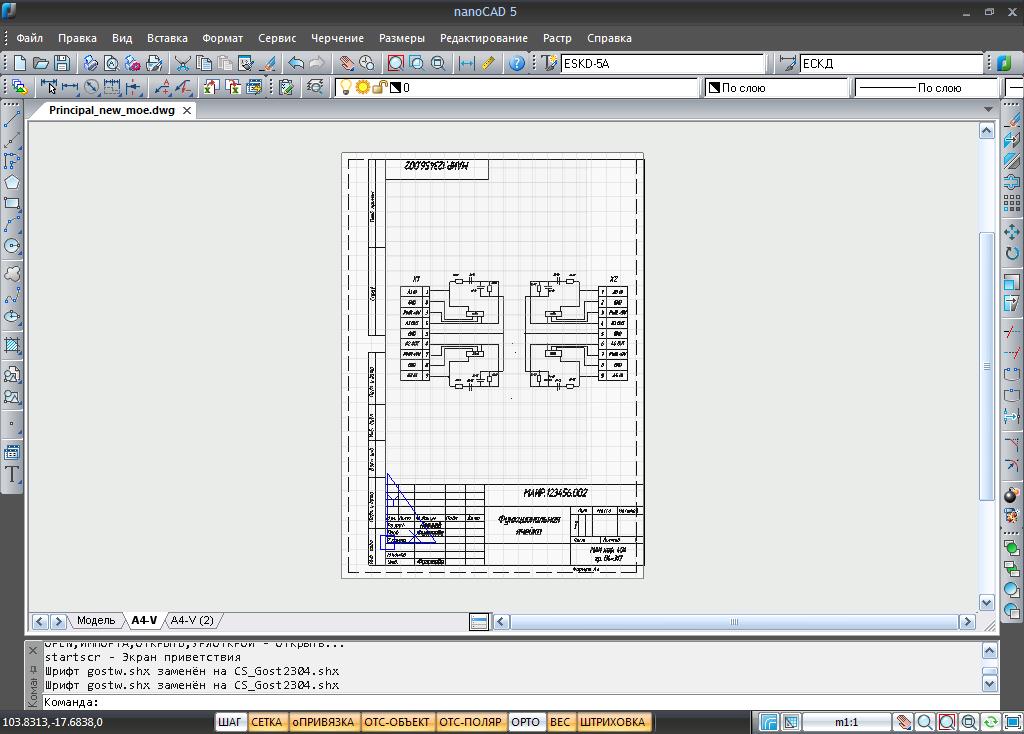This screenshot has width=1024, height=734.
Task: Switch to the A4-V (2) layout tab
Action: tap(192, 620)
